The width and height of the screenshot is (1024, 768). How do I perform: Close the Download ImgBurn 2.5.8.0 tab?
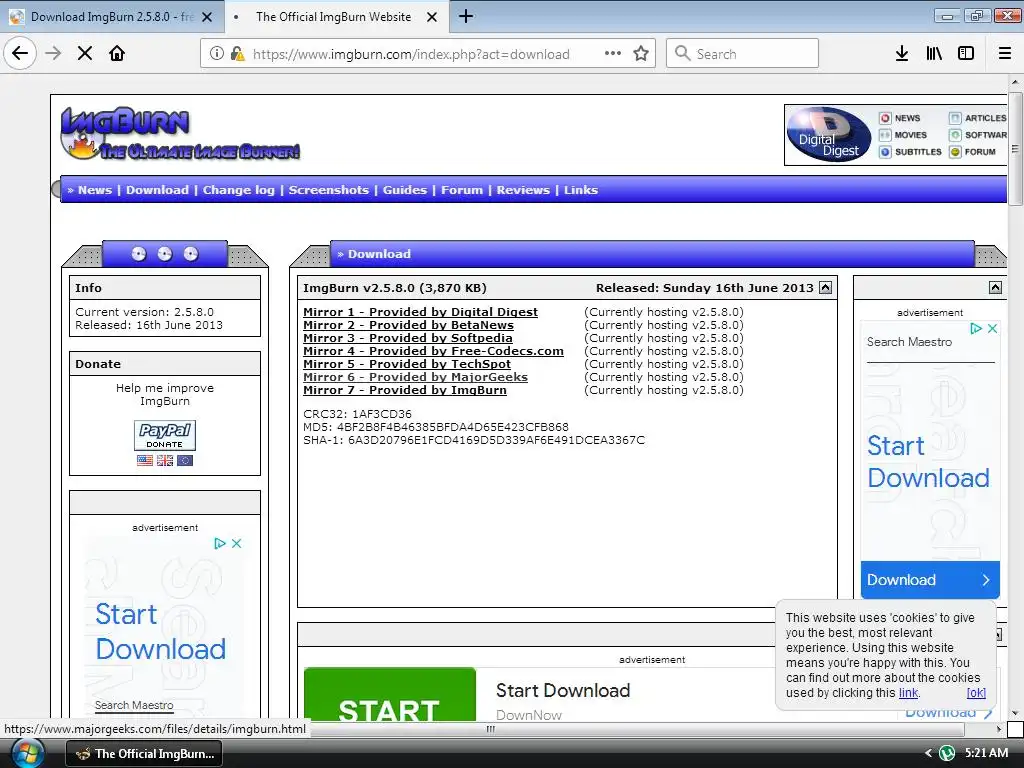(207, 17)
